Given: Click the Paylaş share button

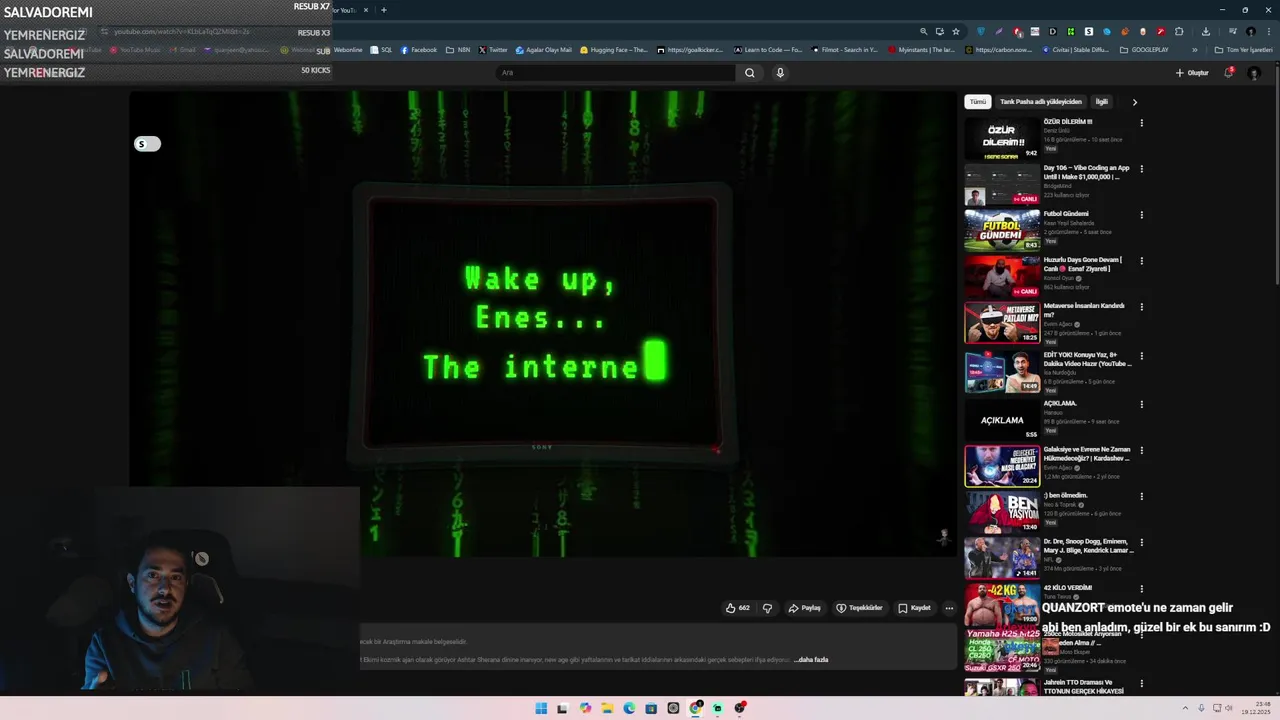Looking at the screenshot, I should pyautogui.click(x=804, y=608).
